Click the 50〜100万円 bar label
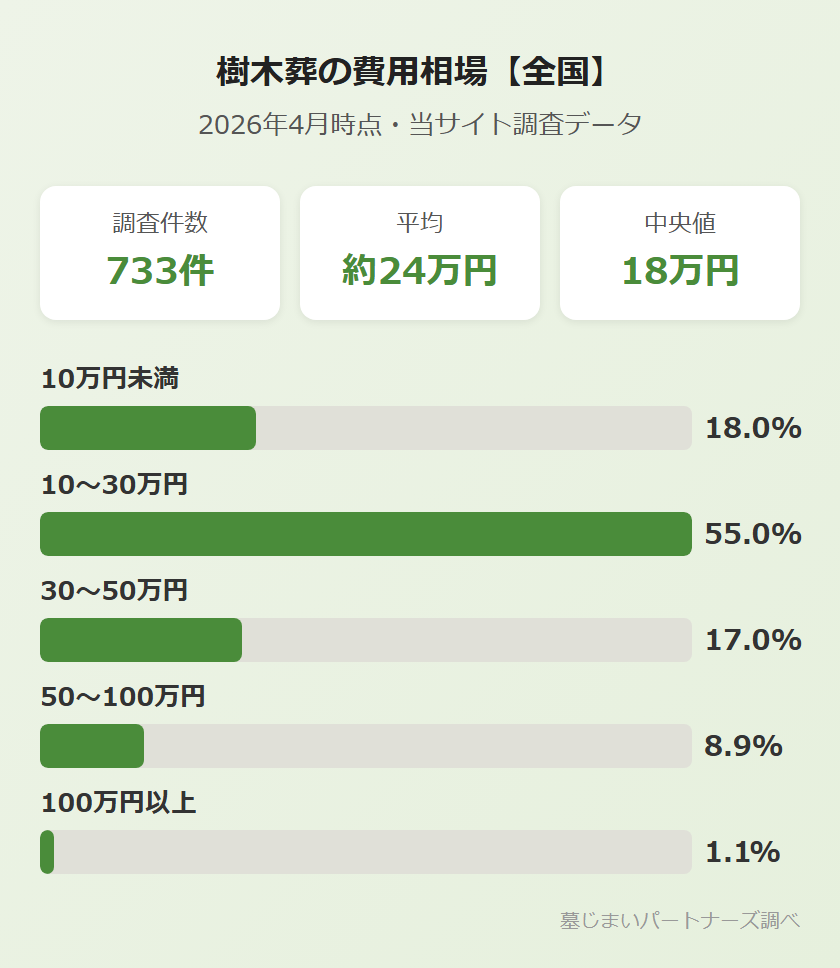 [x=123, y=697]
